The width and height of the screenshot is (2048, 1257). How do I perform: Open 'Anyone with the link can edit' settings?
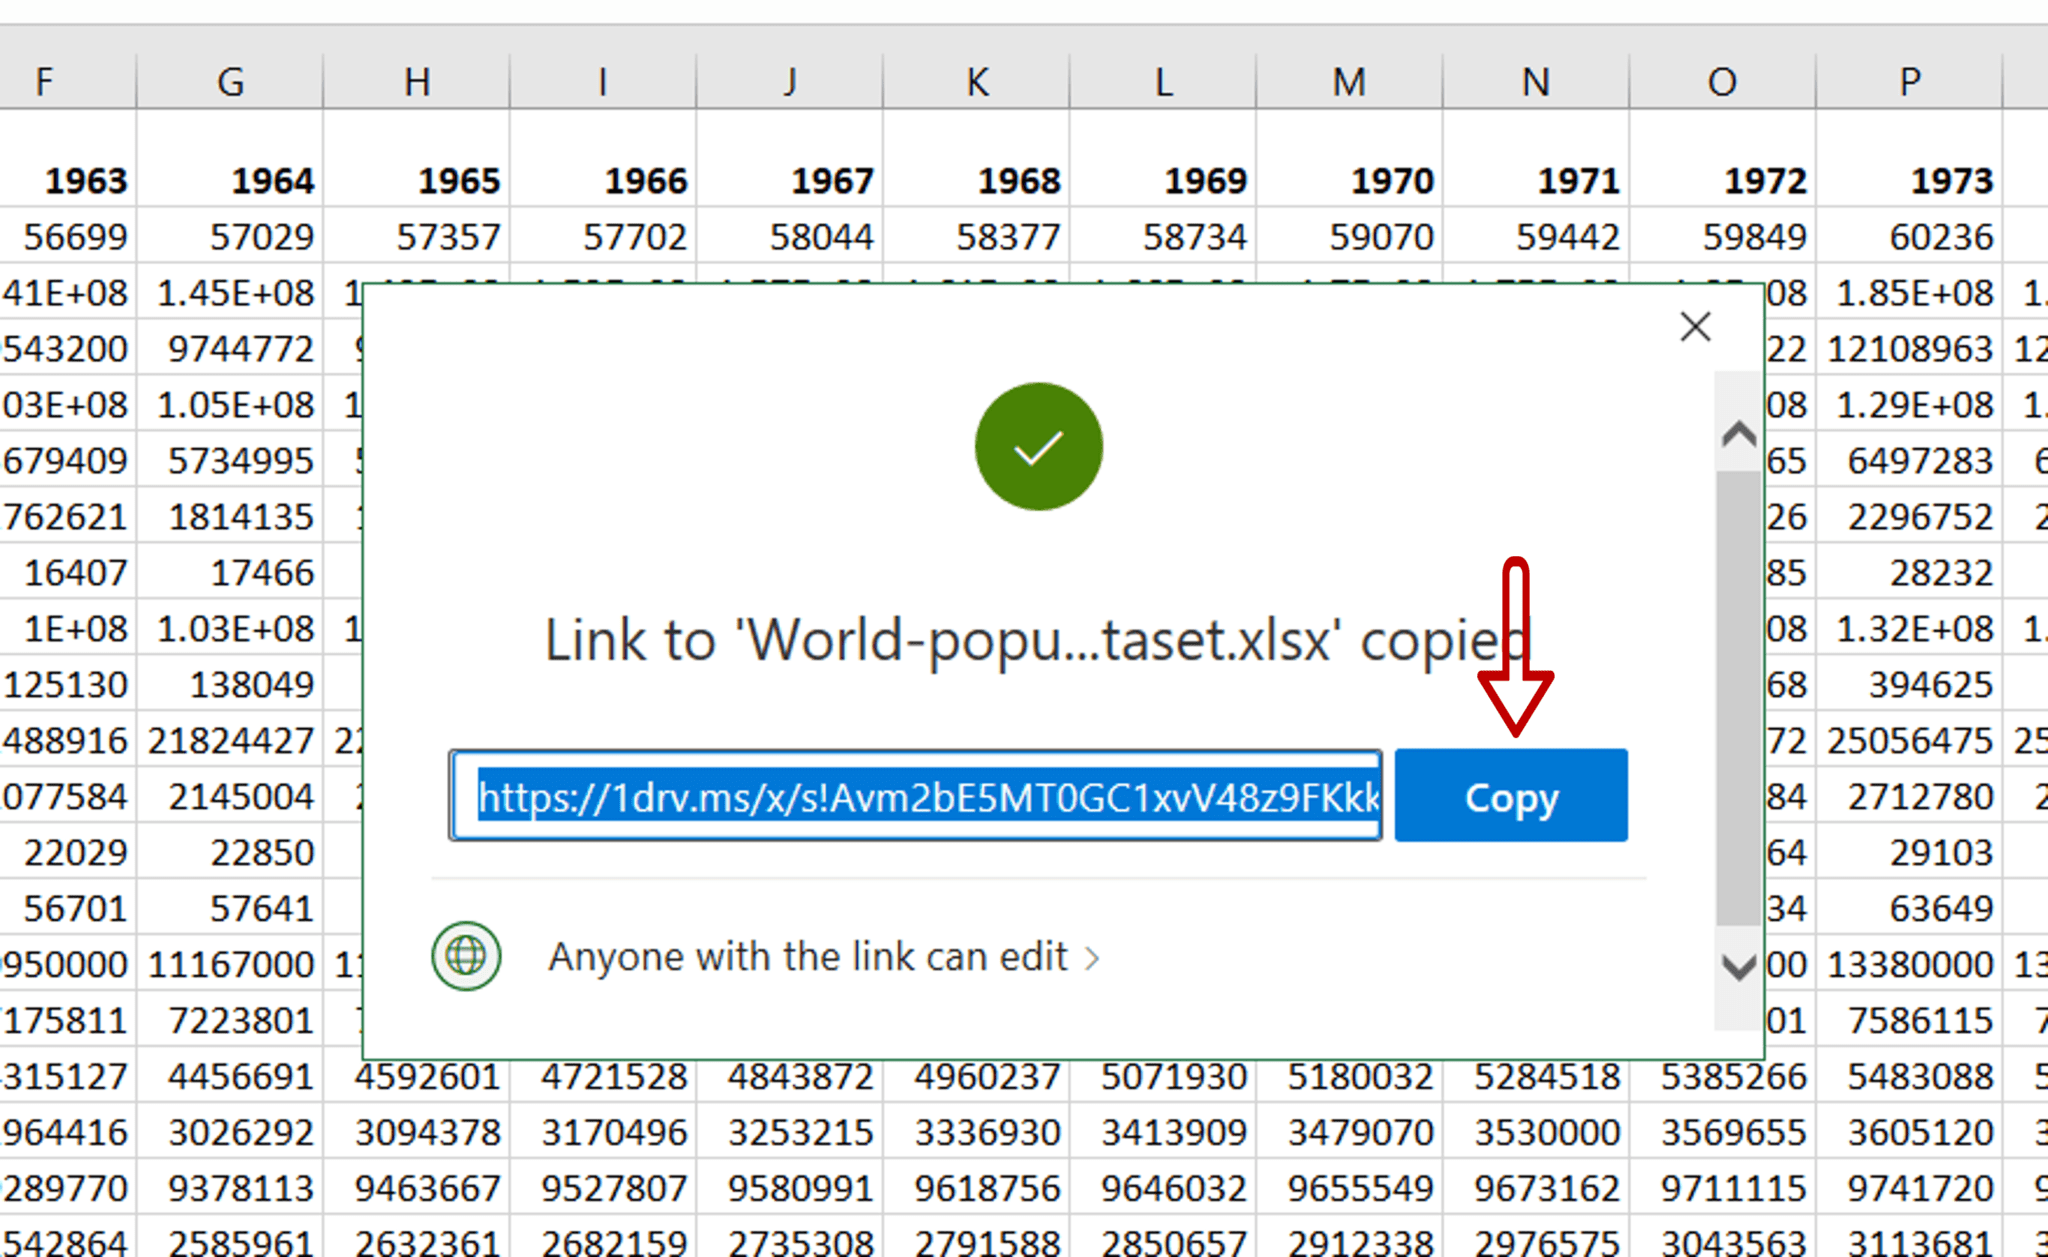(810, 956)
